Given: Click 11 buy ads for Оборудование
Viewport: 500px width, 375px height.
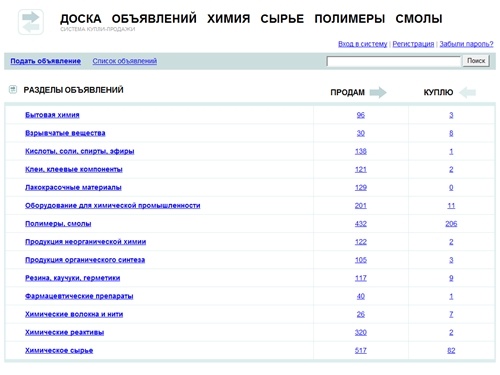Looking at the screenshot, I should click(x=451, y=205).
